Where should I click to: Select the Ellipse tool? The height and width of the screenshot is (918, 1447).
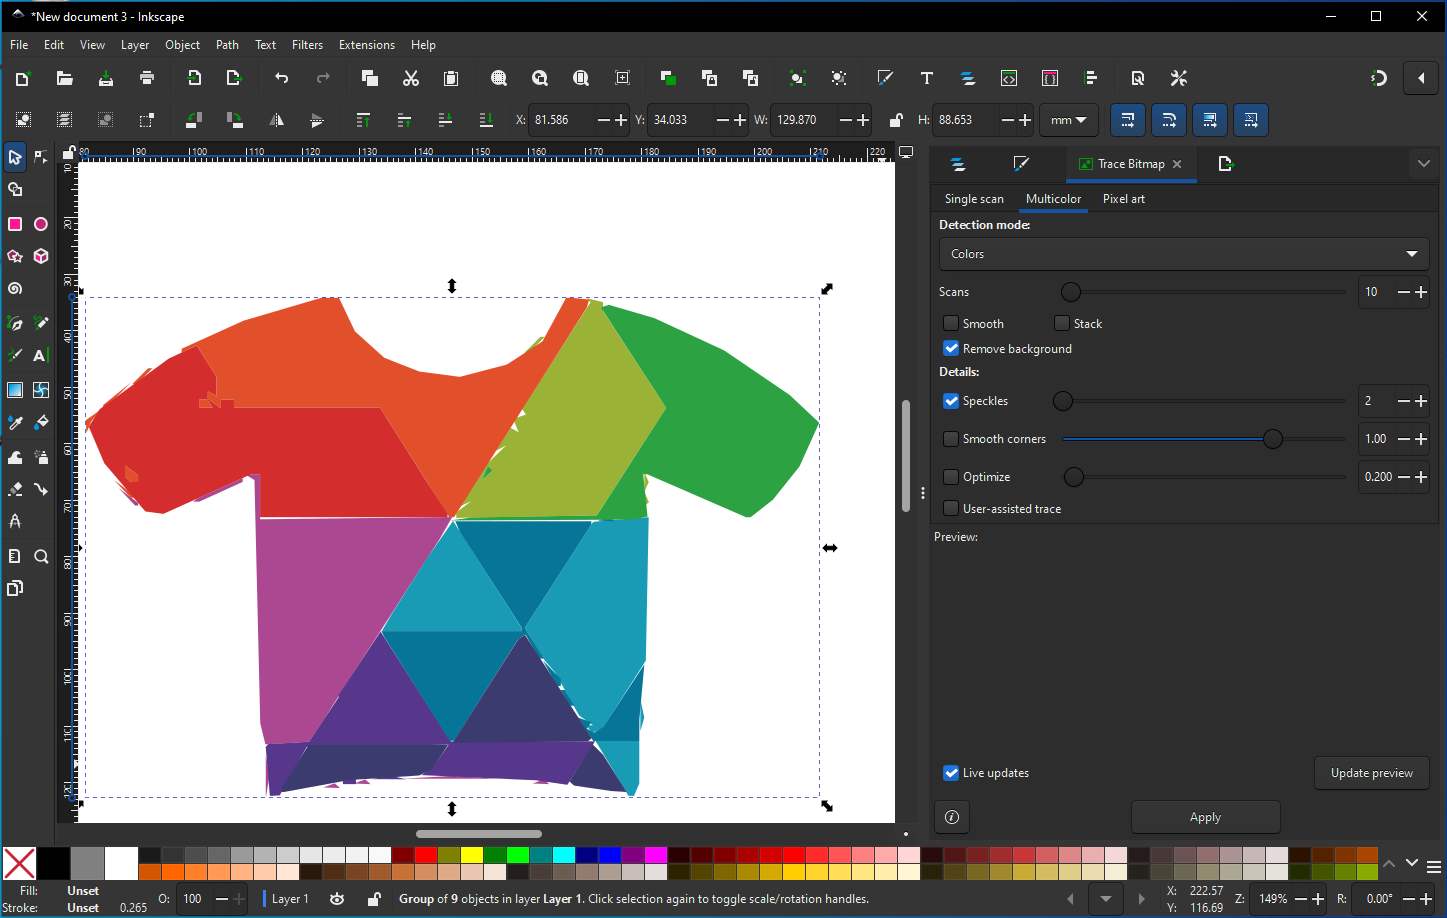tap(41, 224)
